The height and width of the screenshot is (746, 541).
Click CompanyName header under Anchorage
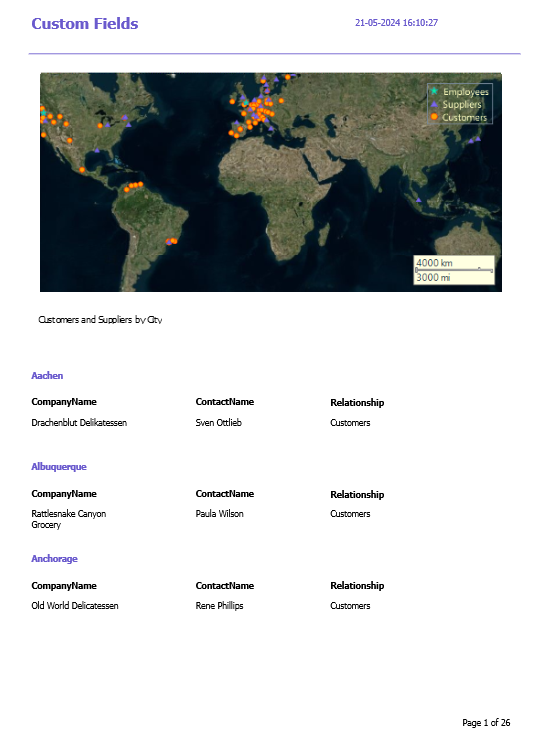coord(64,586)
